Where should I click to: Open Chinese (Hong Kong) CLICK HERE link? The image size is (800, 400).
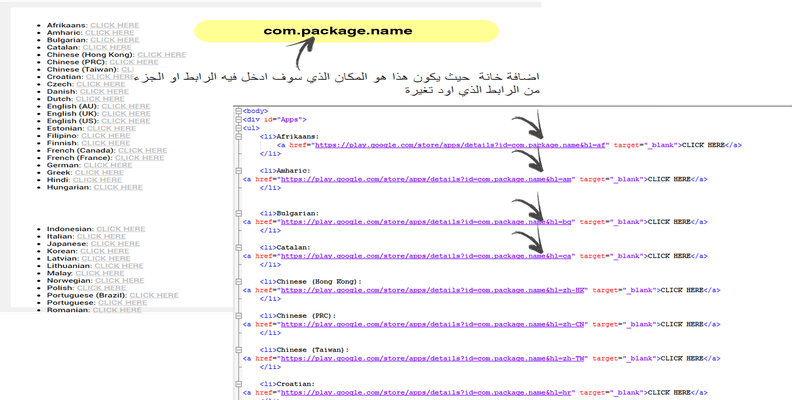(162, 55)
